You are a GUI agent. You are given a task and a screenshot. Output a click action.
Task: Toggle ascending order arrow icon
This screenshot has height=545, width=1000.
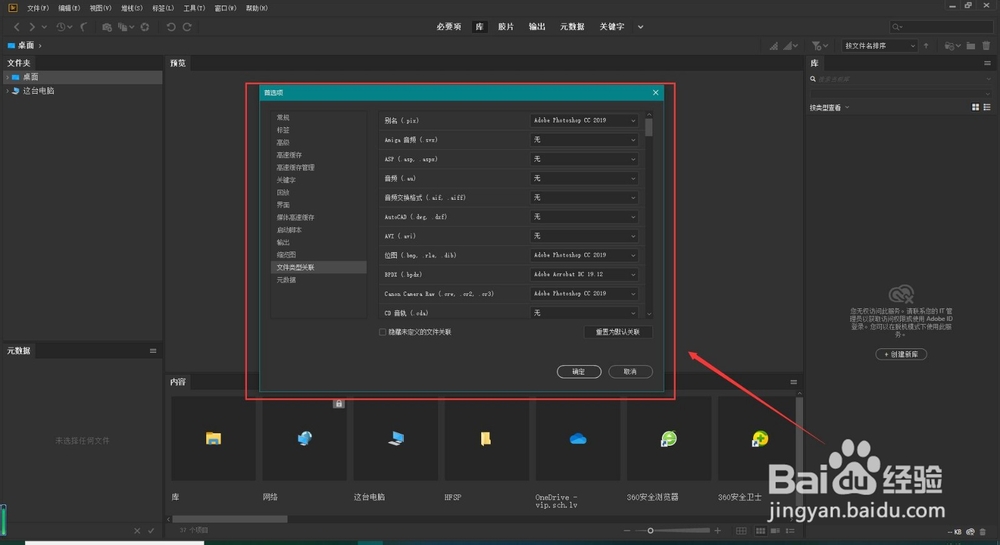(x=926, y=46)
